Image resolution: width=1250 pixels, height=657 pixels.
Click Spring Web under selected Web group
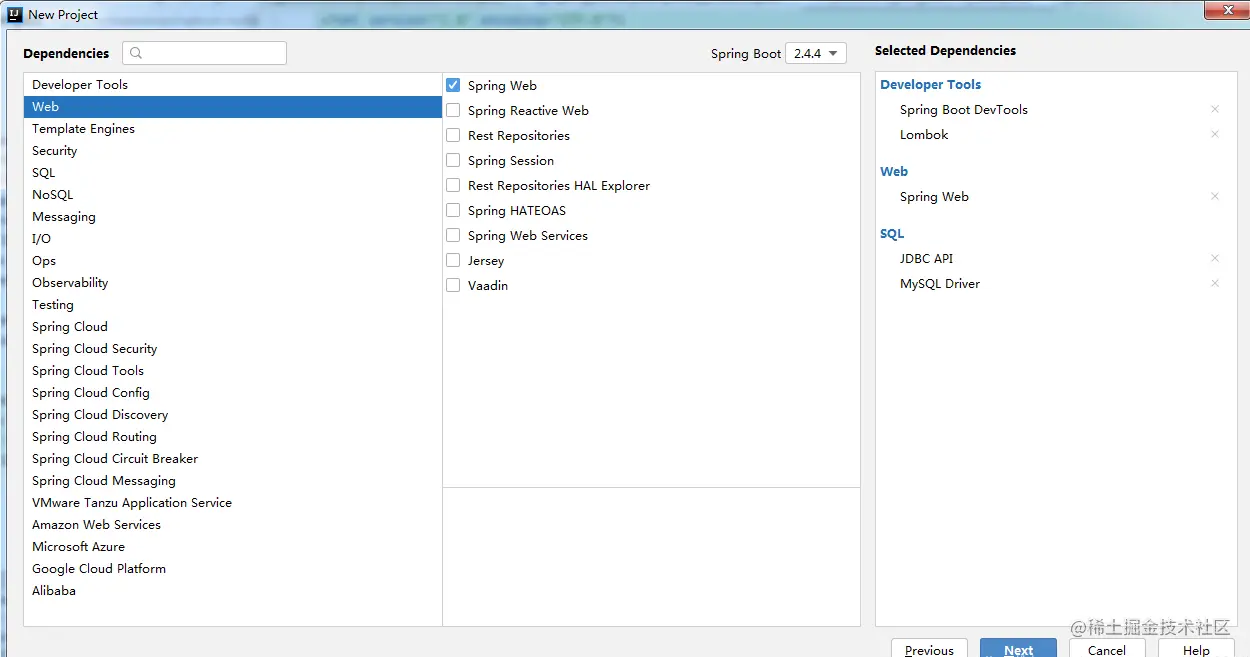(x=934, y=197)
